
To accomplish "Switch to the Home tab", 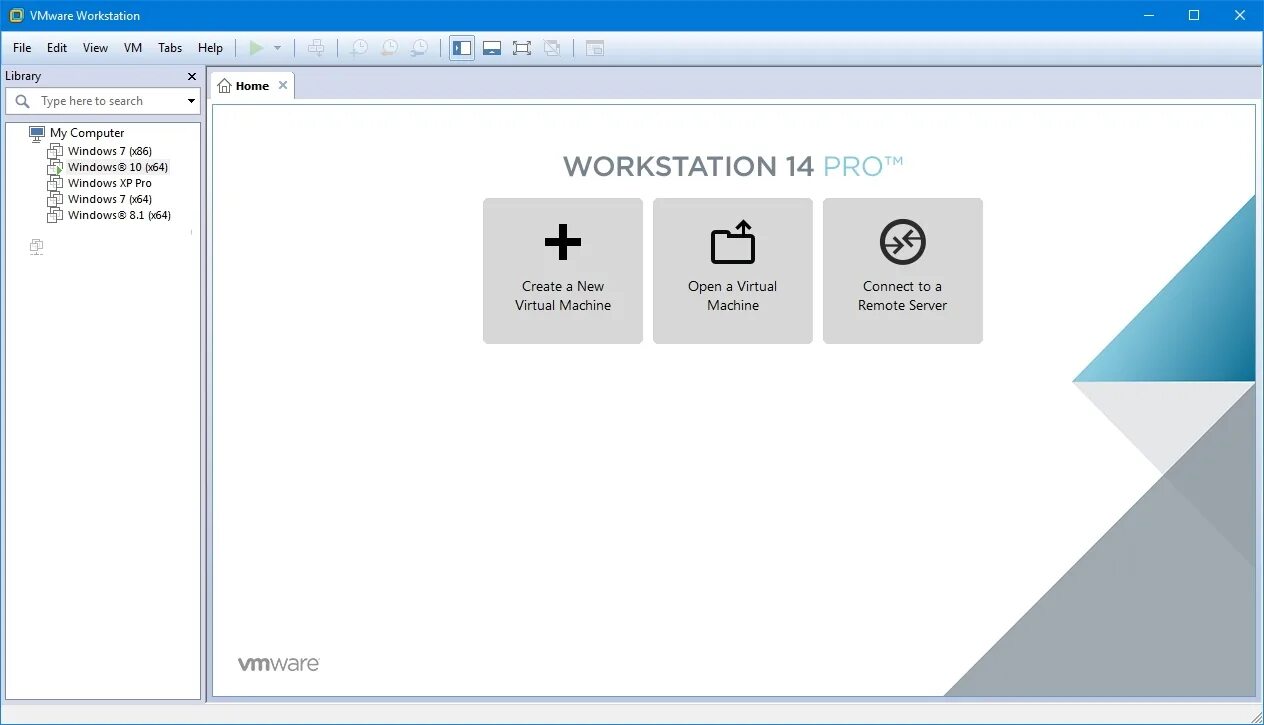I will 251,85.
